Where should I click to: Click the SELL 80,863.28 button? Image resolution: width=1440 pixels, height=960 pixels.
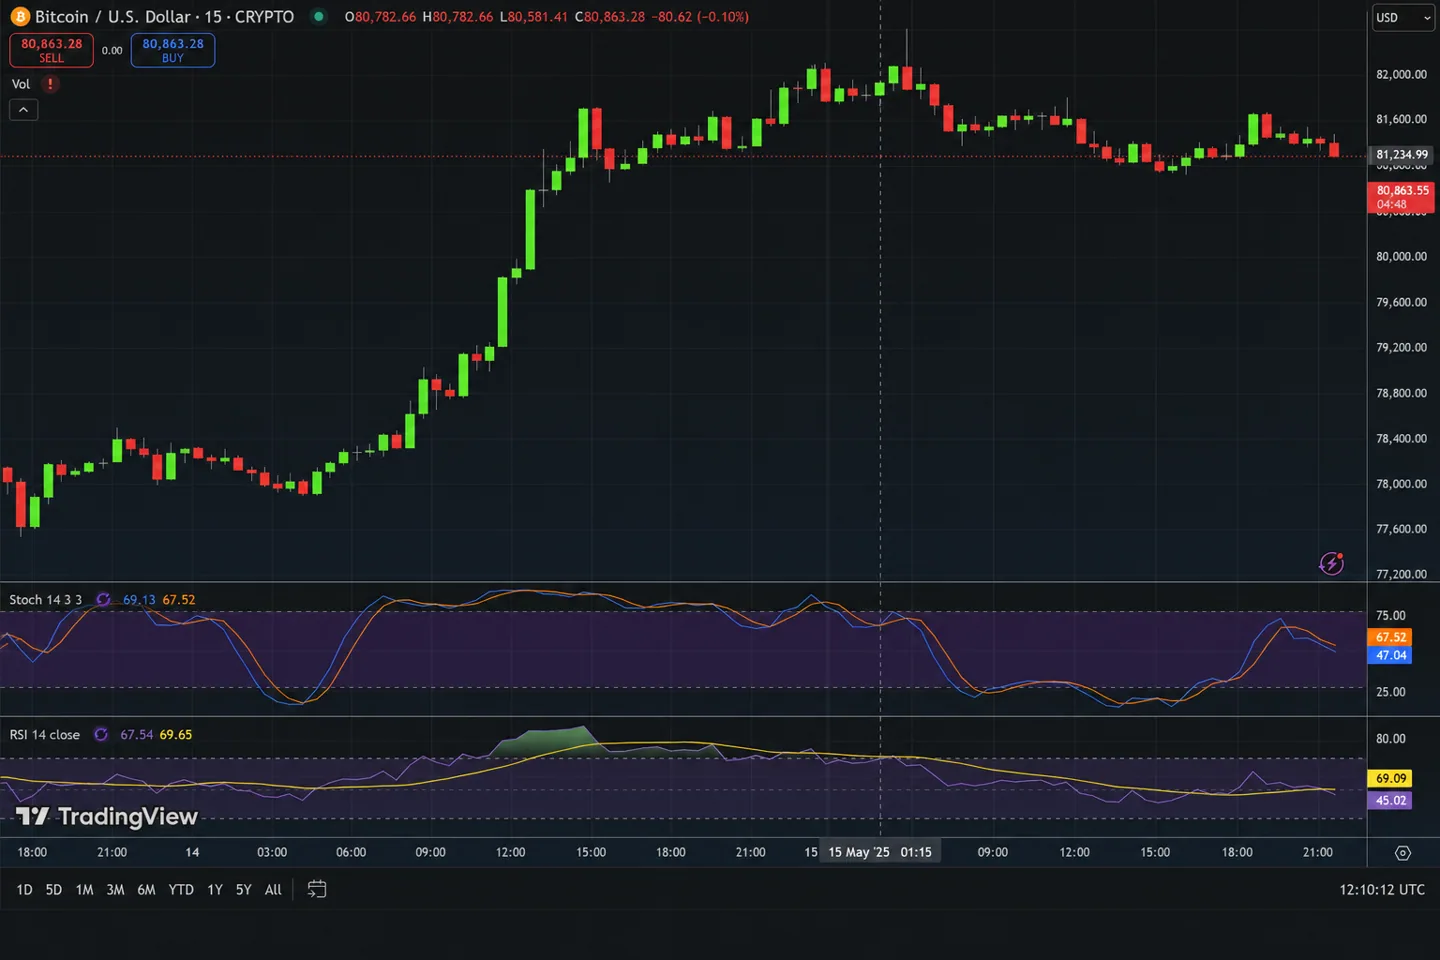click(x=52, y=50)
